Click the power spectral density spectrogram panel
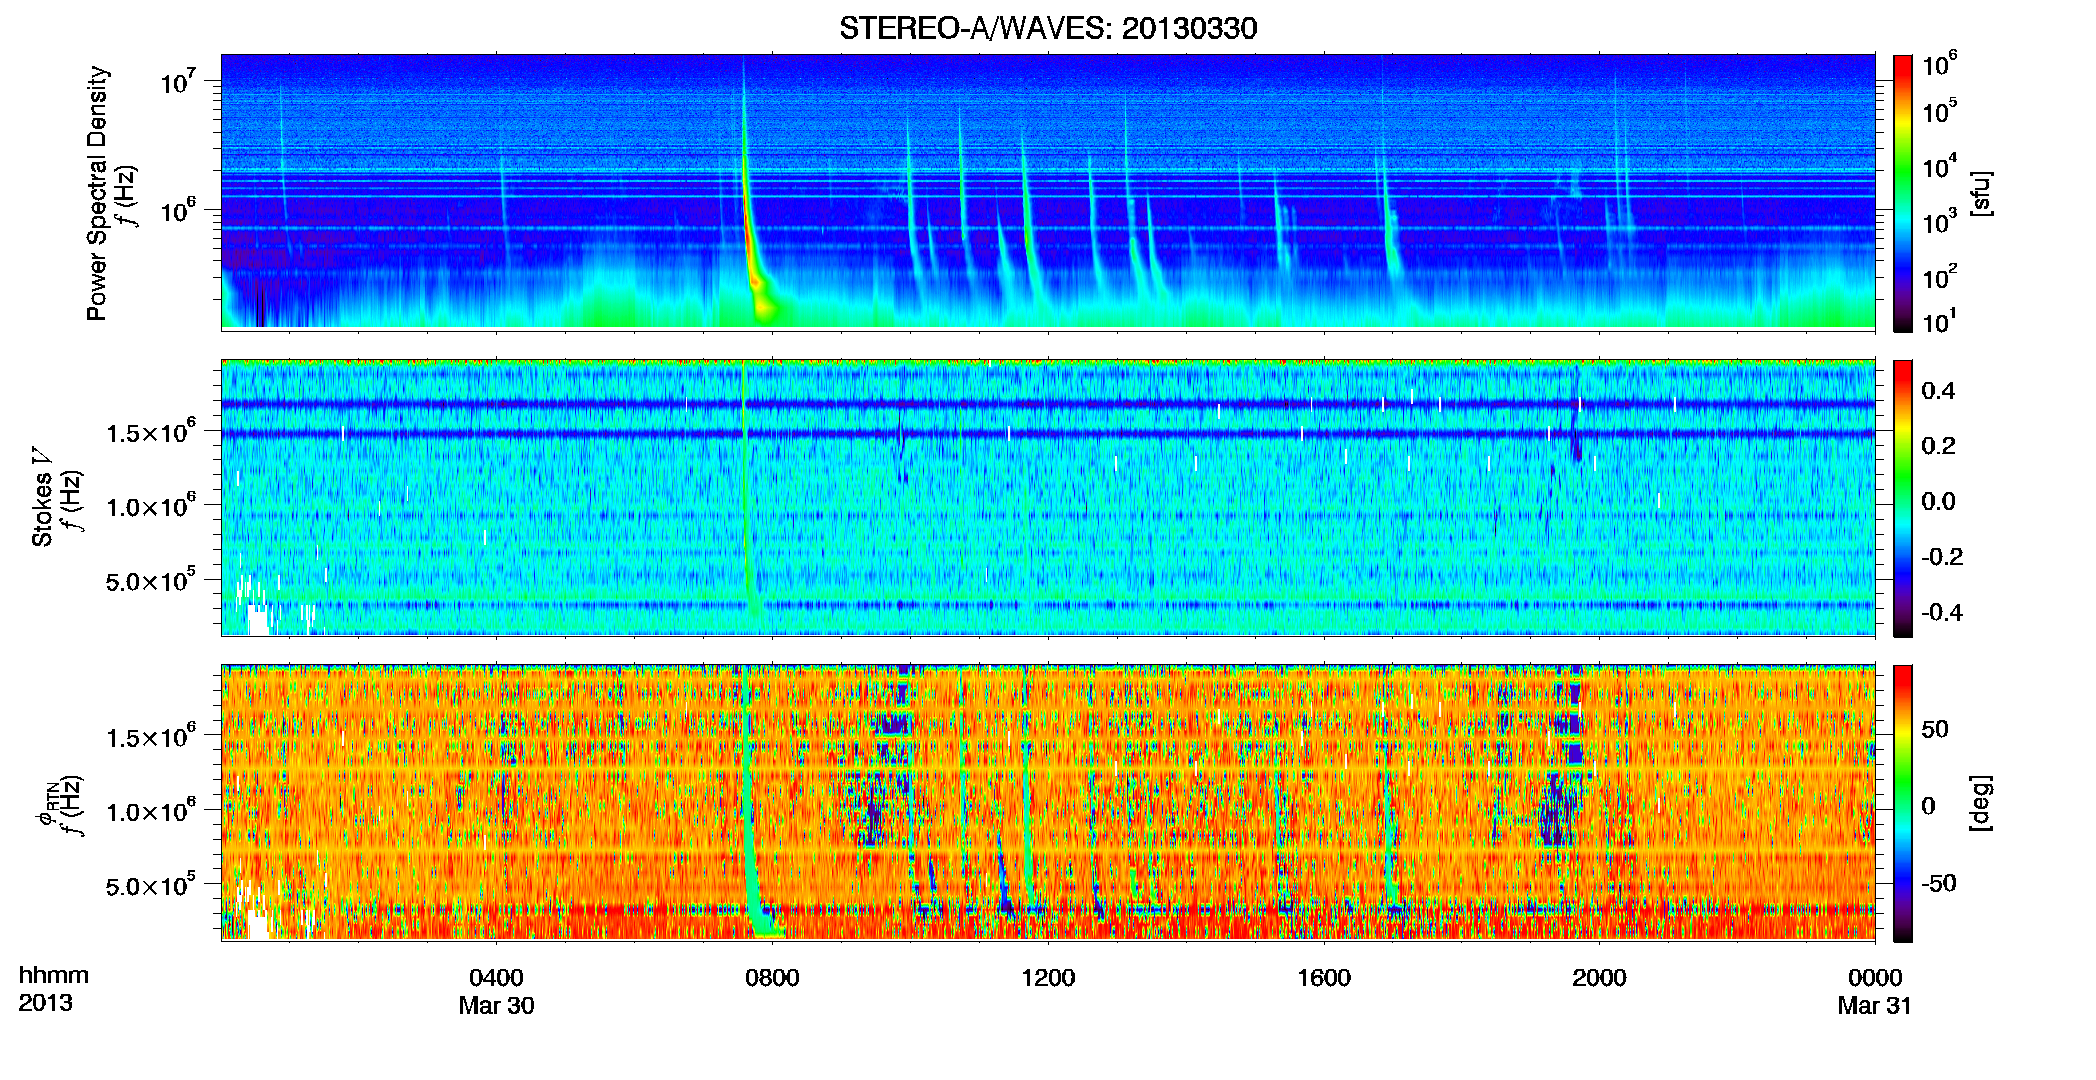This screenshot has height=1080, width=2096. [1048, 192]
